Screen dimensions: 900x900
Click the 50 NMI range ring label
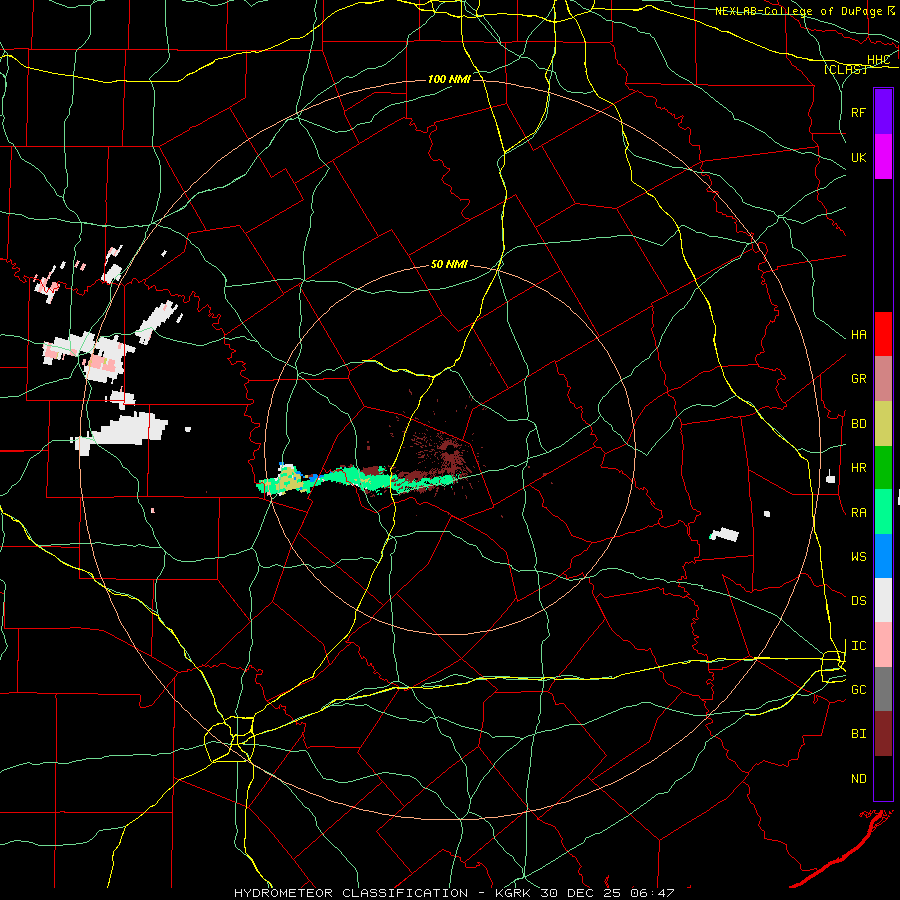click(x=449, y=264)
